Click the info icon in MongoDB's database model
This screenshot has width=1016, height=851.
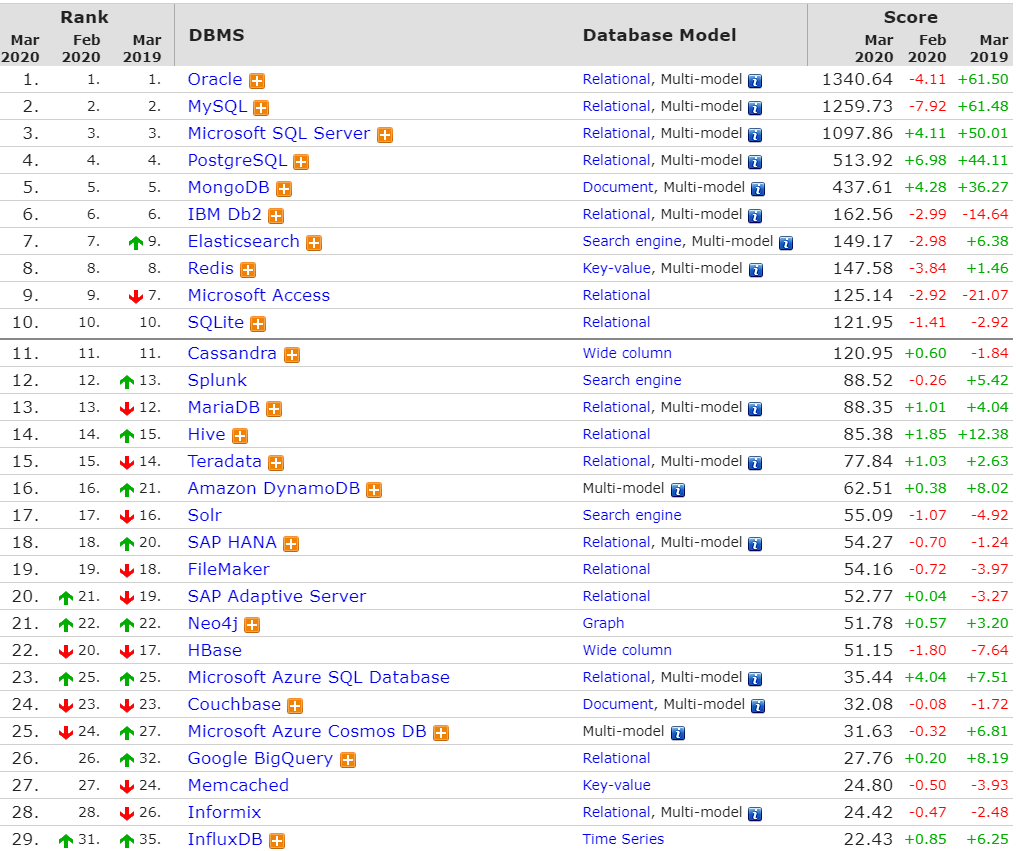(757, 189)
